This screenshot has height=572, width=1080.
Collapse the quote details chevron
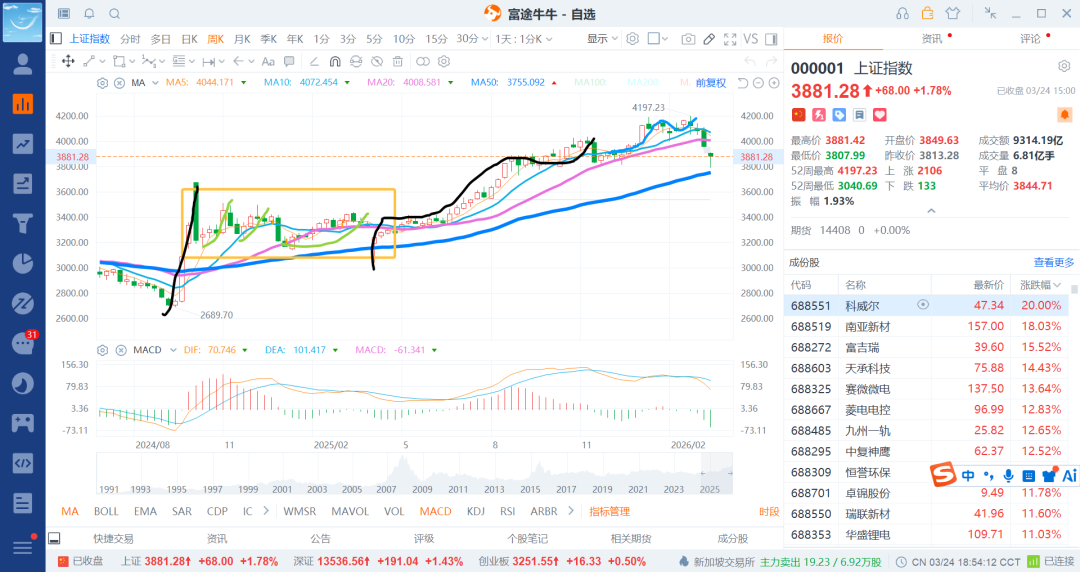click(931, 210)
